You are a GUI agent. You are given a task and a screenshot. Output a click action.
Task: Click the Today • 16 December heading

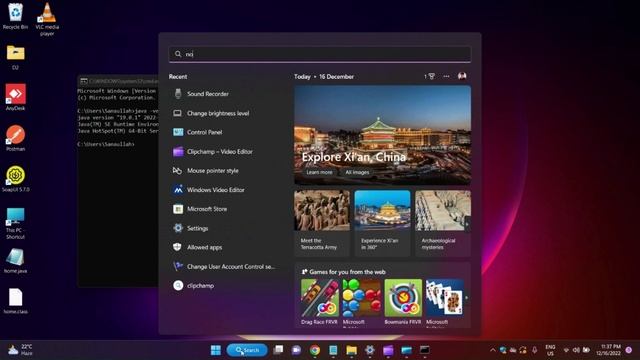(324, 77)
